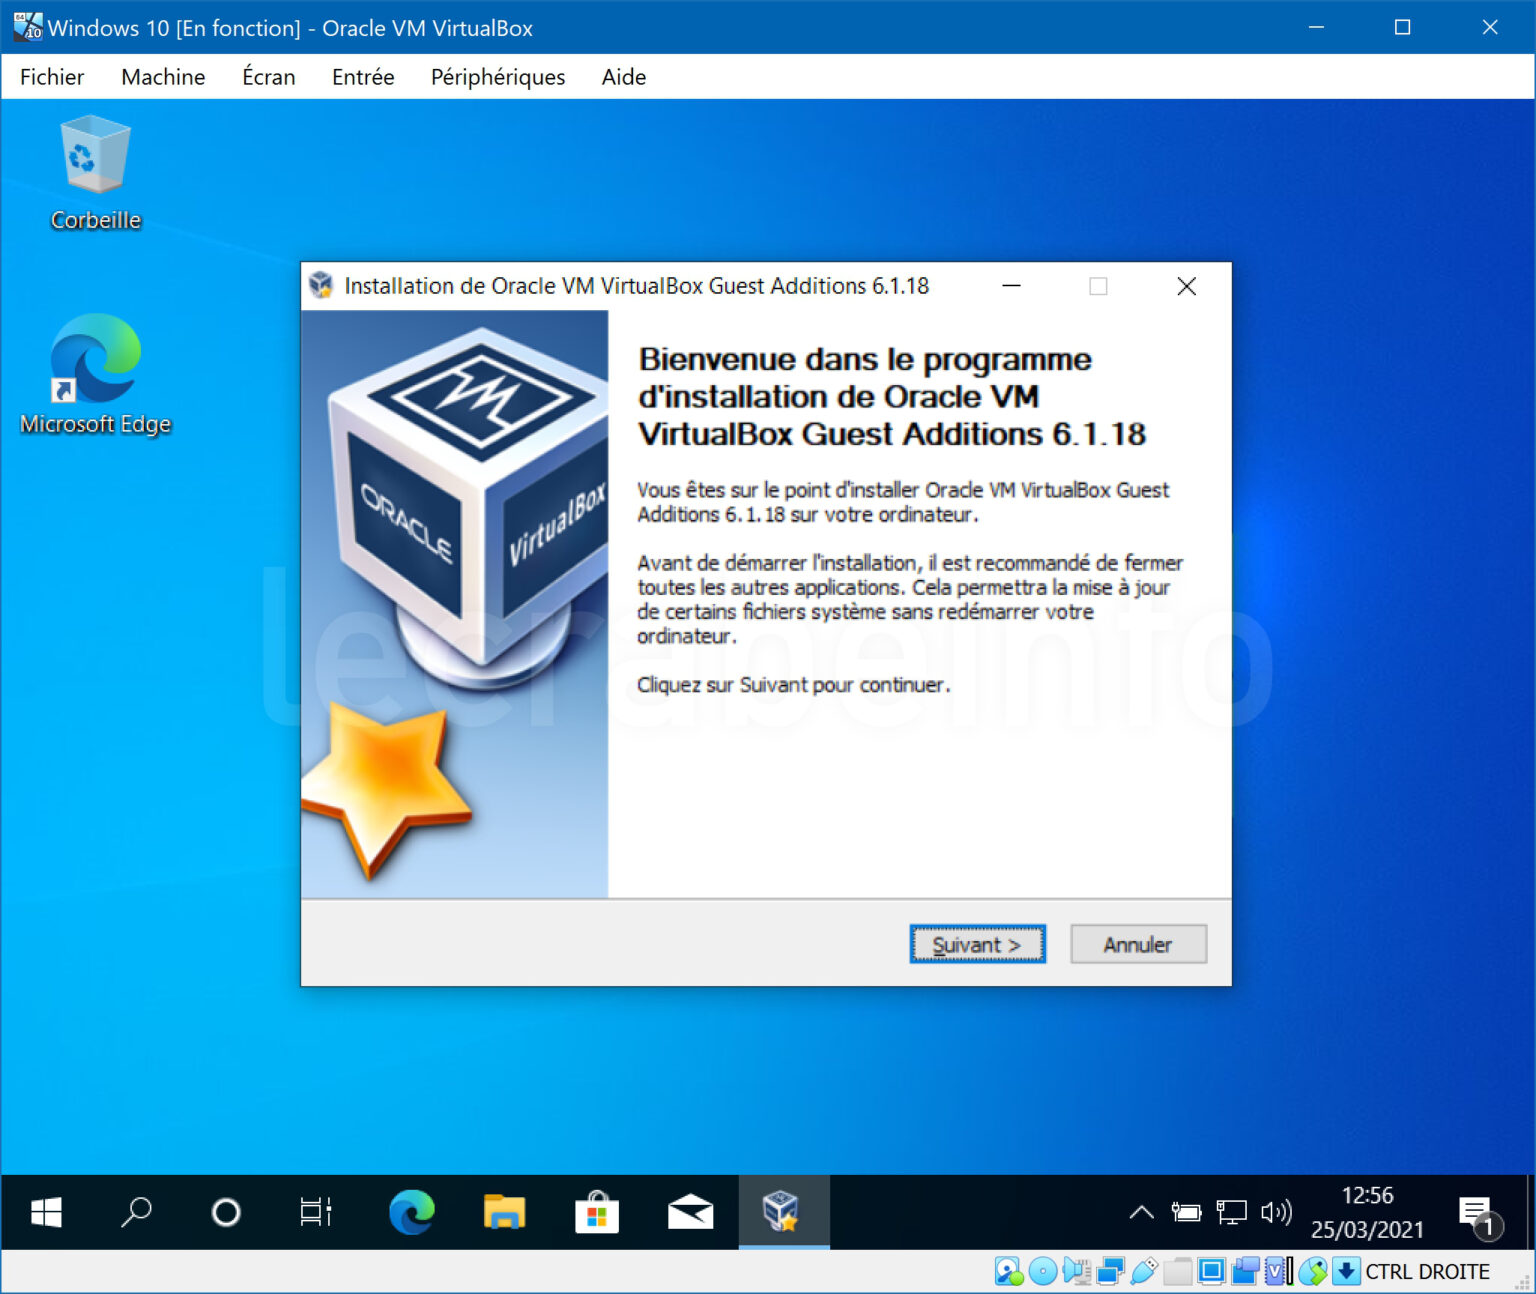
Task: Click the hard disk activity icon in VirtualBox status bar
Action: 1007,1272
